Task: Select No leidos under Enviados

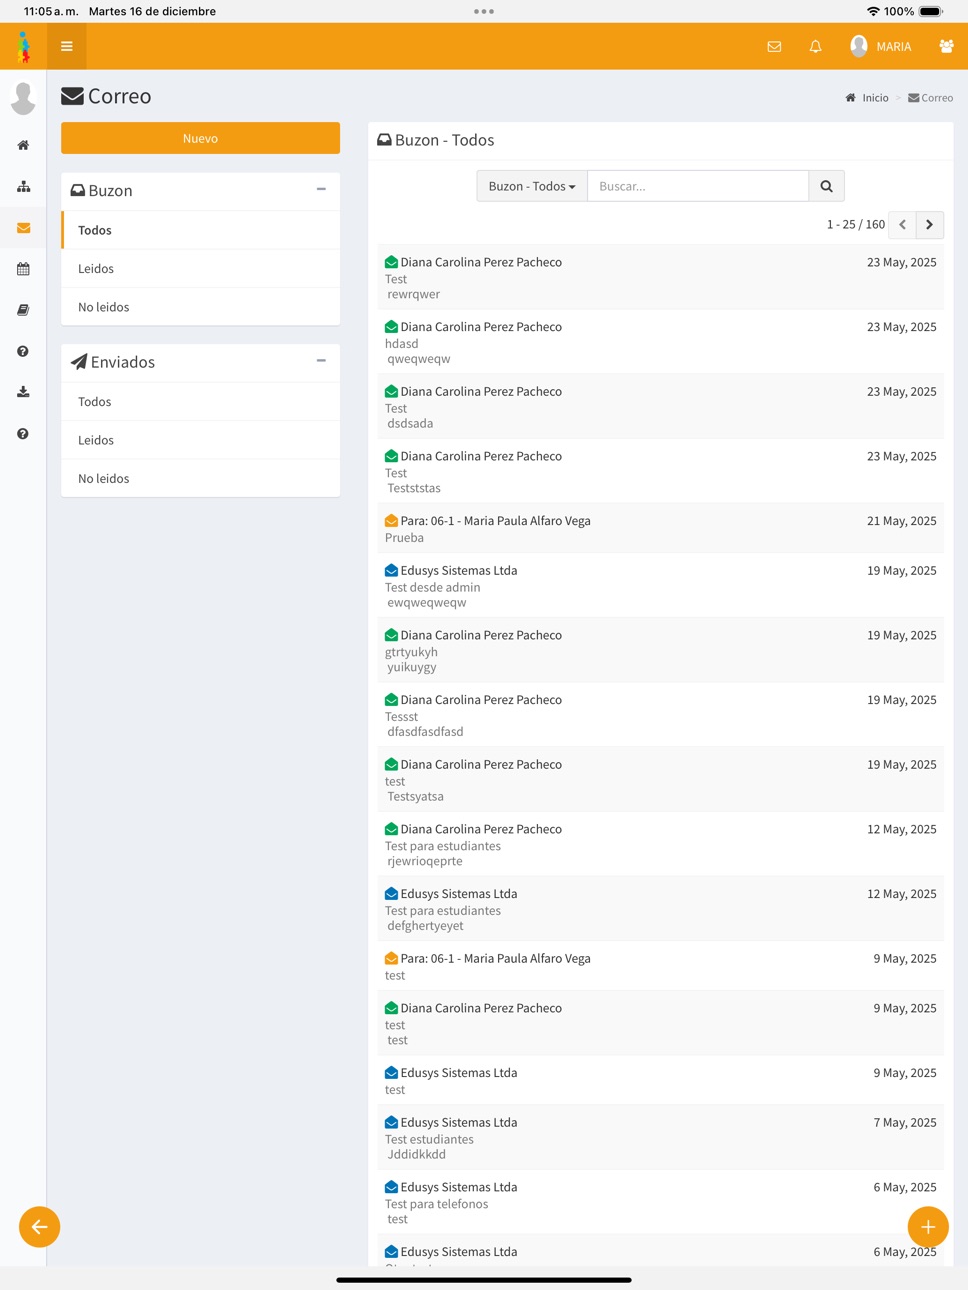Action: click(x=200, y=478)
